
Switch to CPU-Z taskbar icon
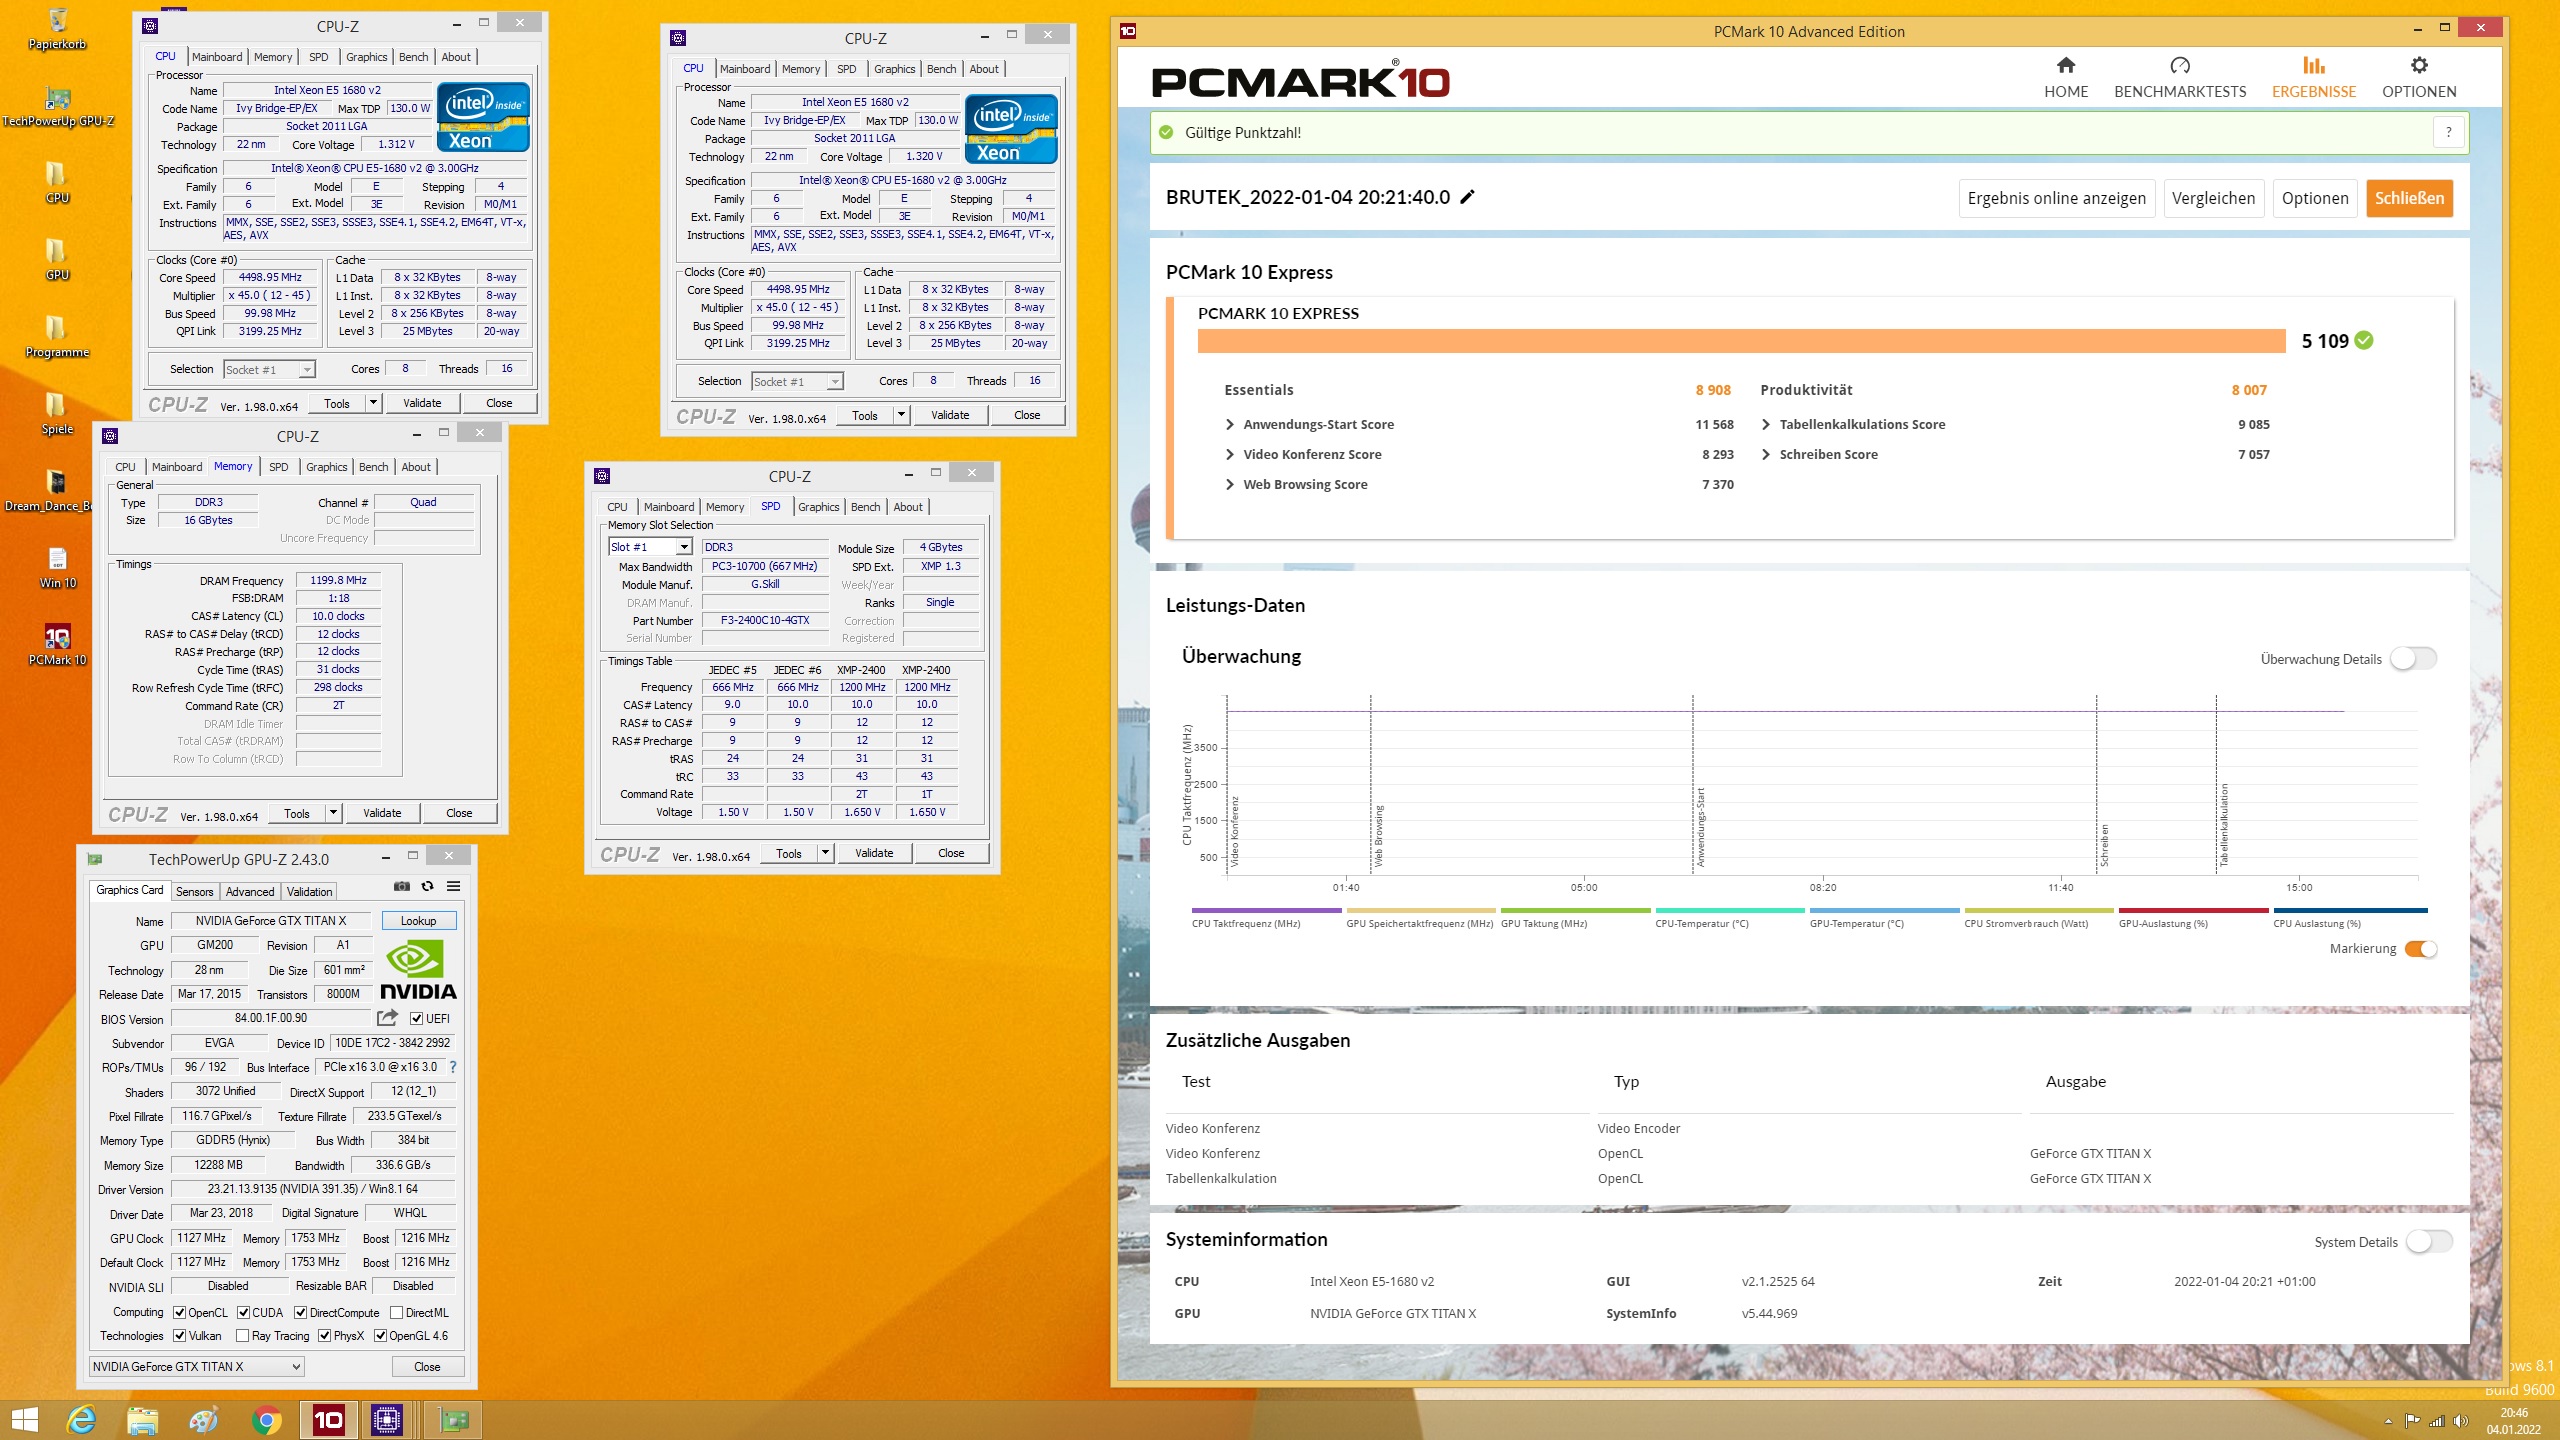point(386,1420)
